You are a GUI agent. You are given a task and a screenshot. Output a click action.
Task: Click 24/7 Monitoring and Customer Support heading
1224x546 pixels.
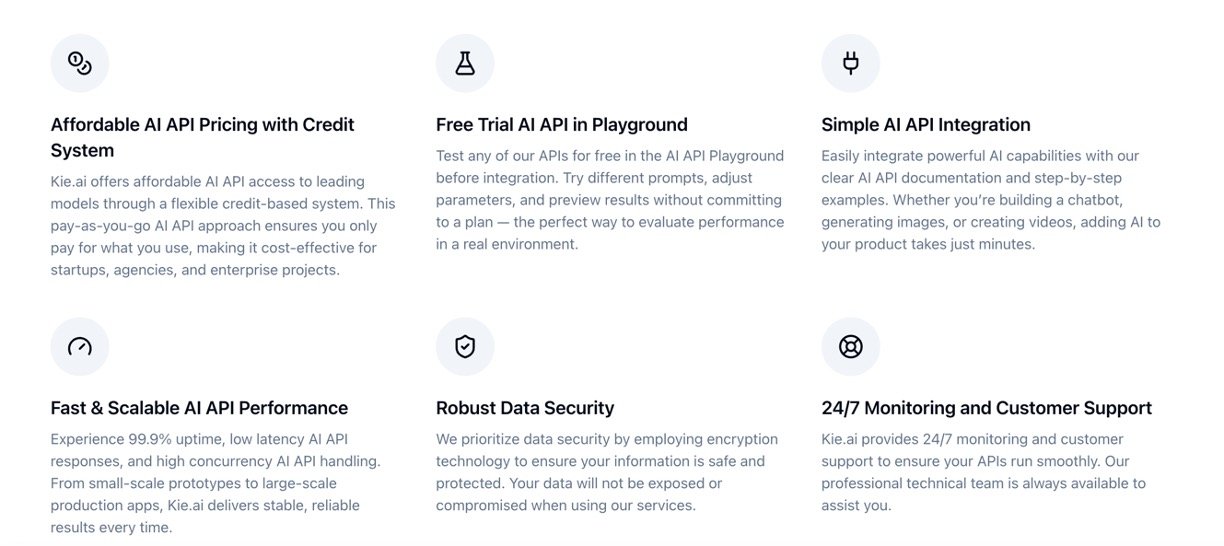click(986, 408)
